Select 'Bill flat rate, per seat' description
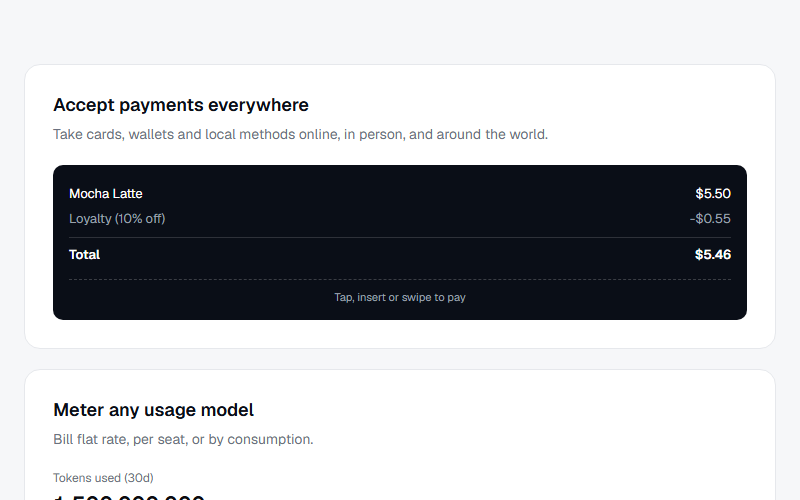Screen dimensions: 800x500 (183, 439)
